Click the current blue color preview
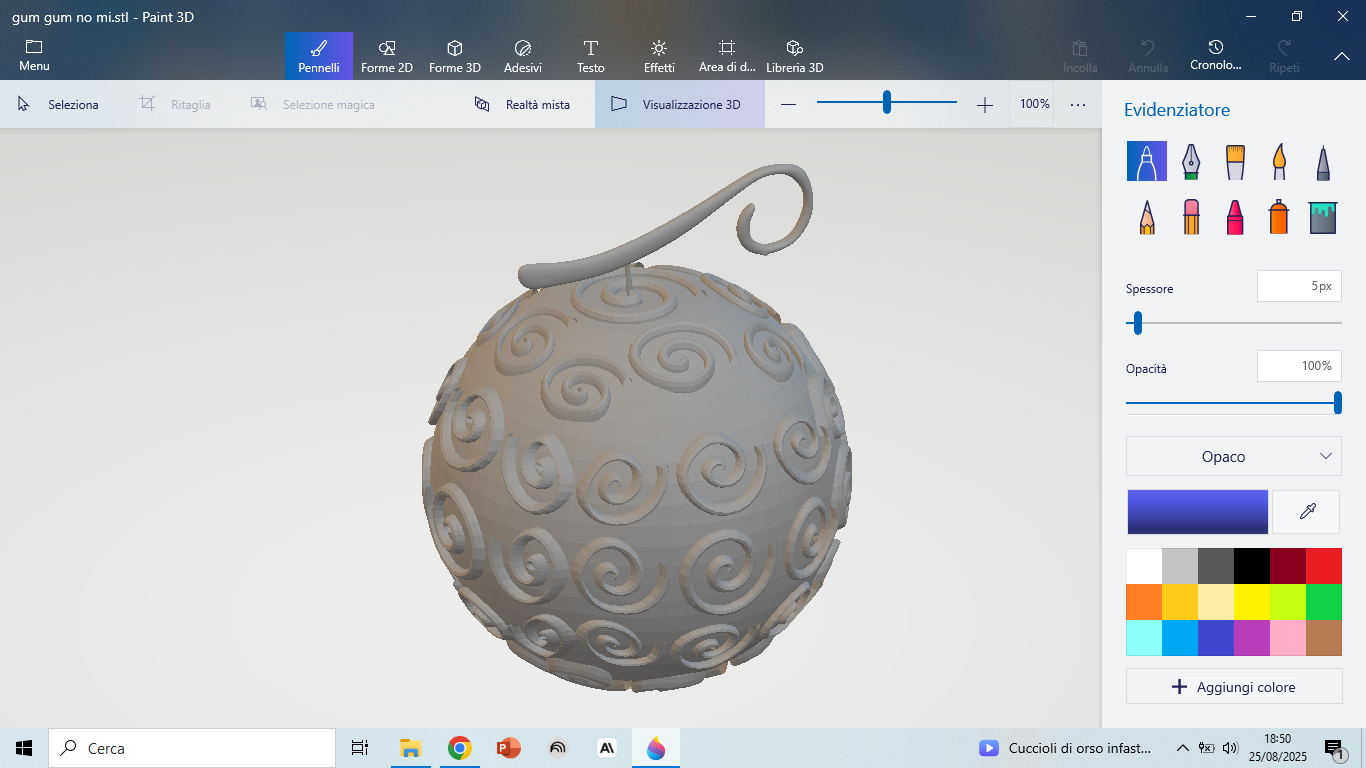 tap(1198, 512)
